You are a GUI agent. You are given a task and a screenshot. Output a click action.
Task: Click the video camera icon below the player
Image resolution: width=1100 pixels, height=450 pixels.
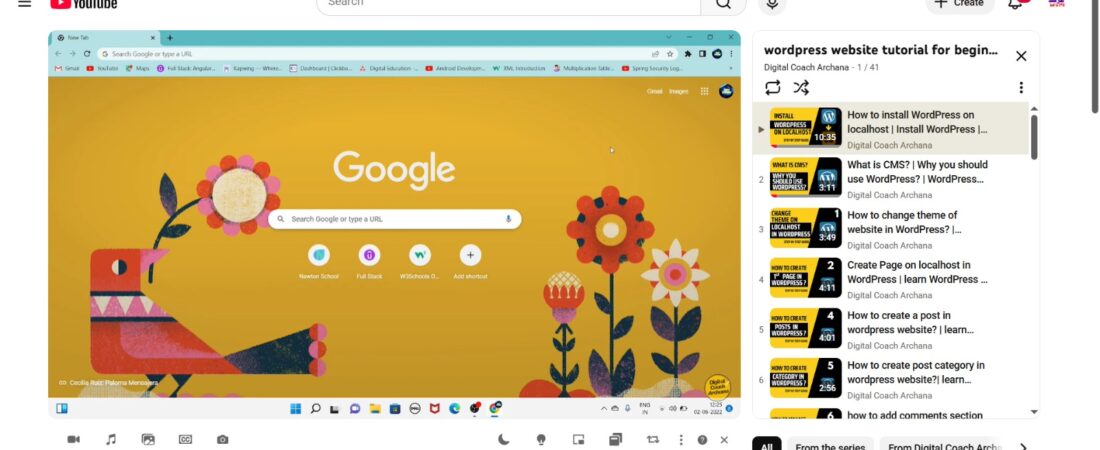click(x=74, y=439)
